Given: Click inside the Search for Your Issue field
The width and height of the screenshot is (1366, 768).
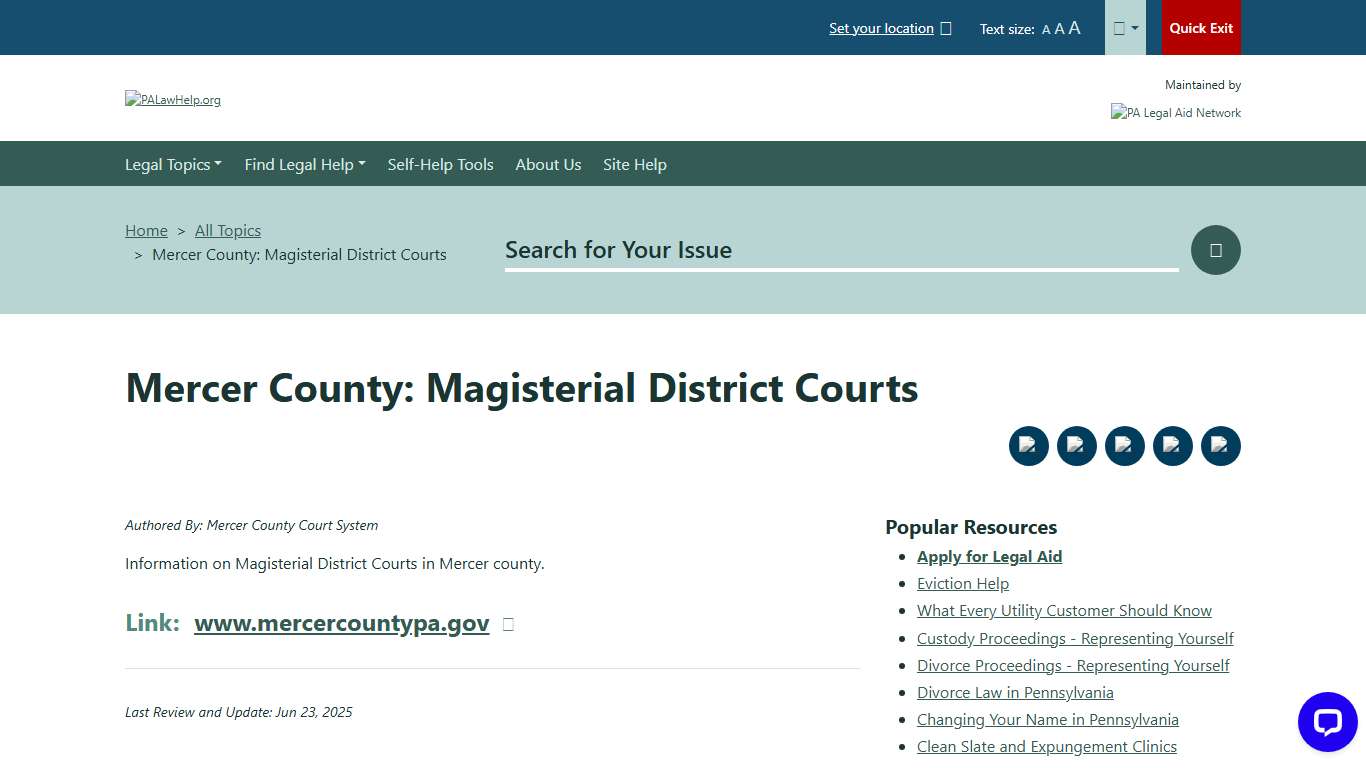Looking at the screenshot, I should tap(840, 250).
